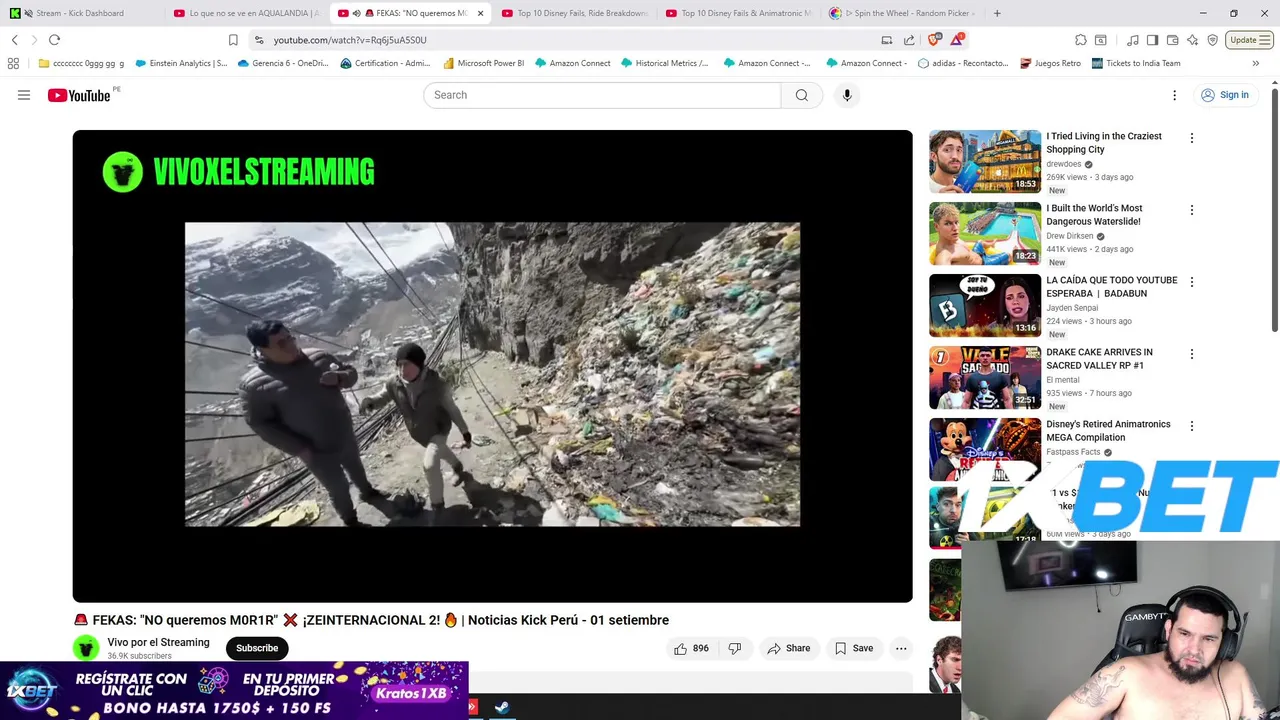Open options for Disney's Retired Animatronics video
Viewport: 1280px width, 720px height.
pyautogui.click(x=1191, y=426)
